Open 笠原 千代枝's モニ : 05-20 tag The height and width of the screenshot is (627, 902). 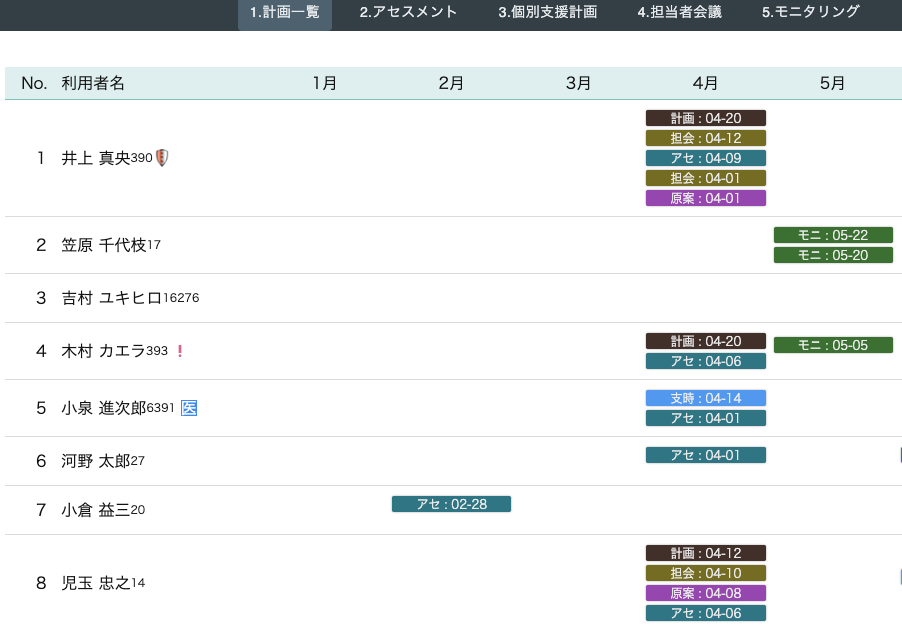coord(833,255)
